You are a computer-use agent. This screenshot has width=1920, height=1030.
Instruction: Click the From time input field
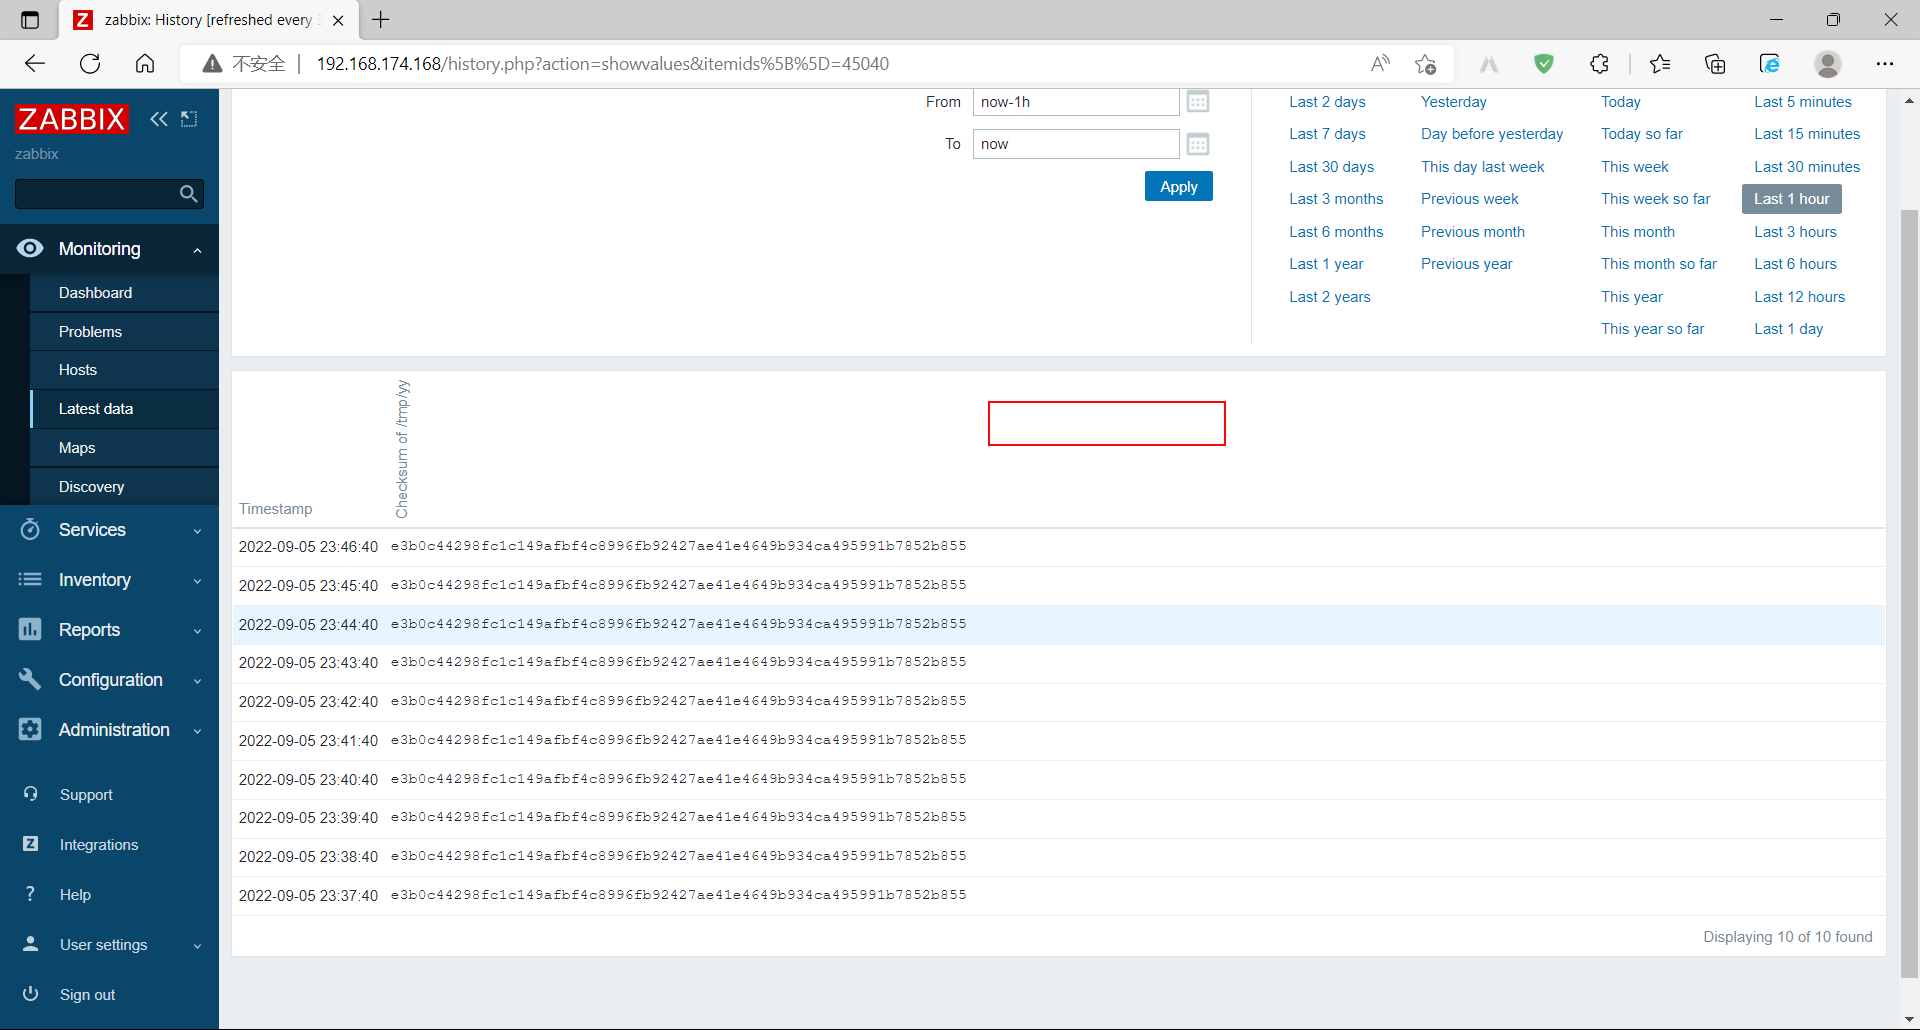1075,102
